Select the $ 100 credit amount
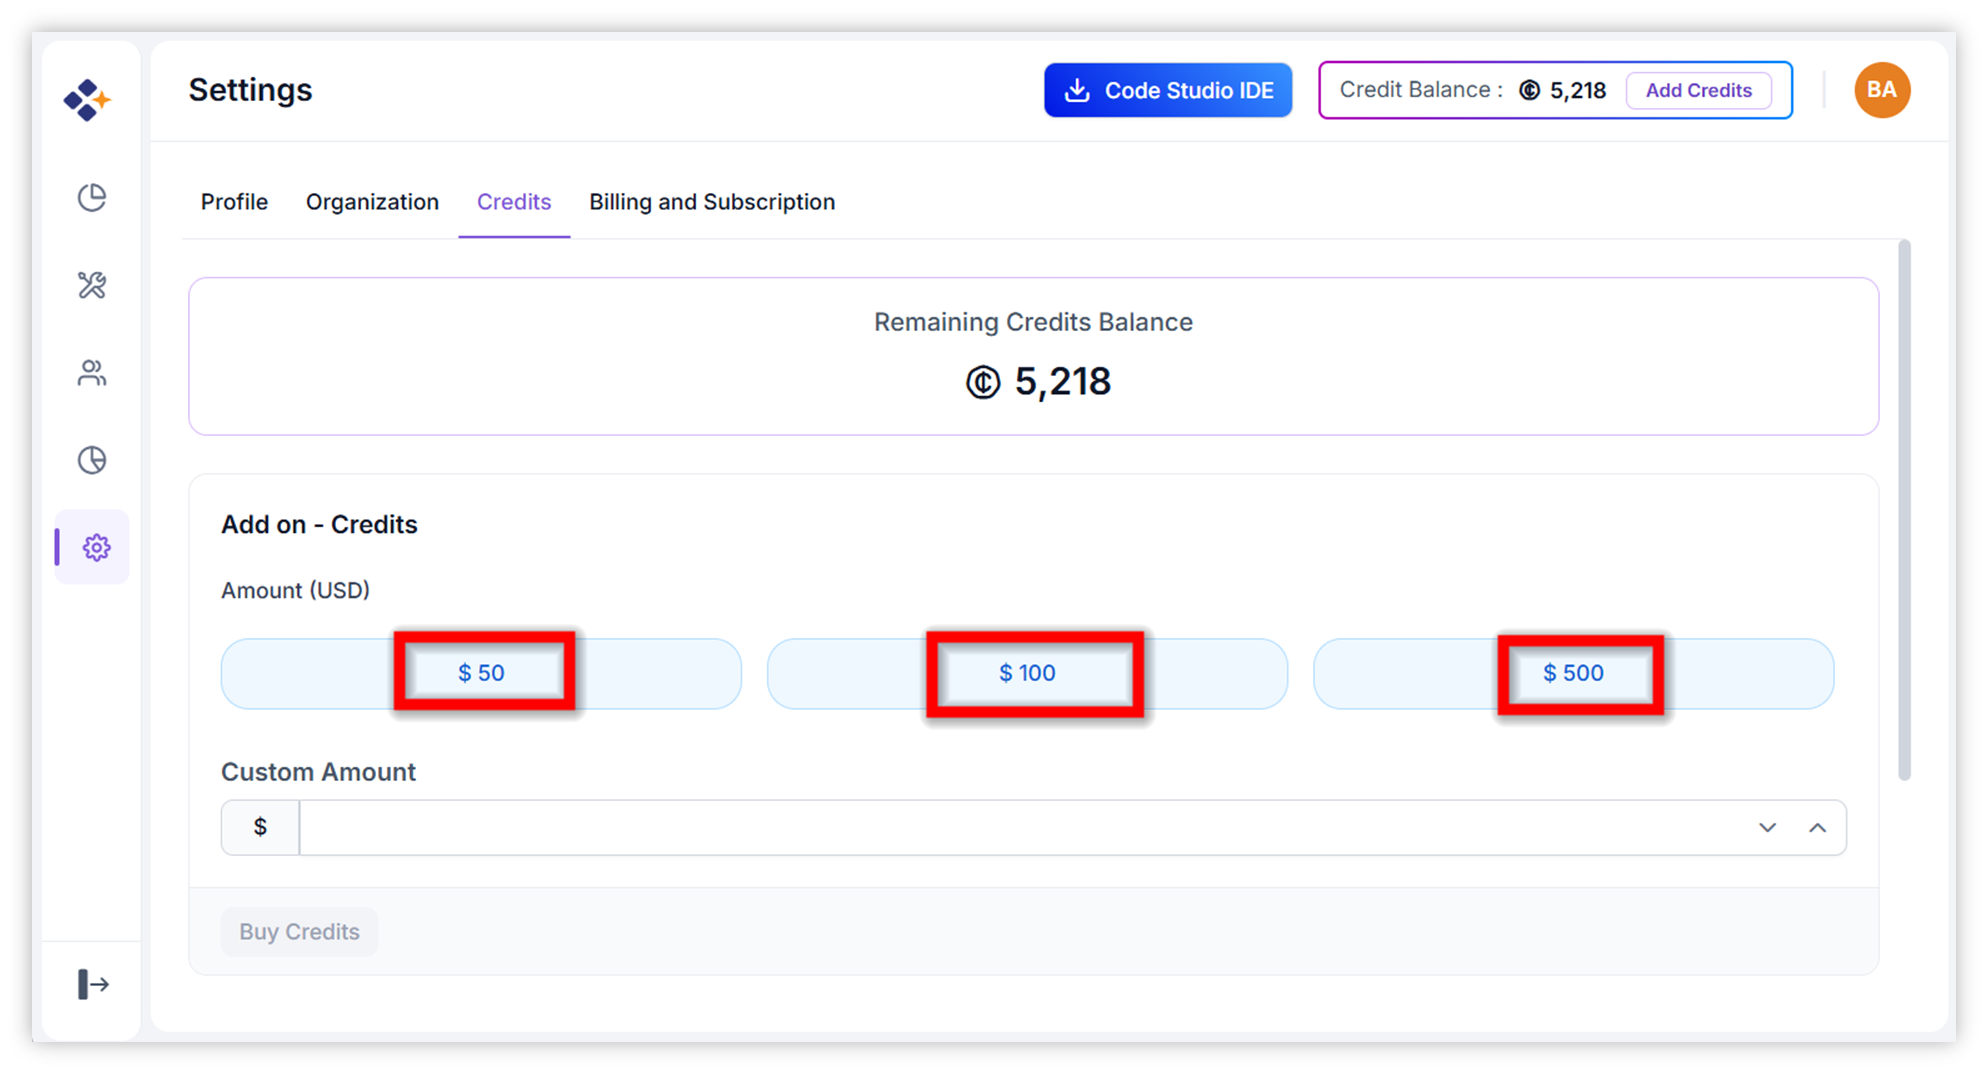 [x=1027, y=673]
